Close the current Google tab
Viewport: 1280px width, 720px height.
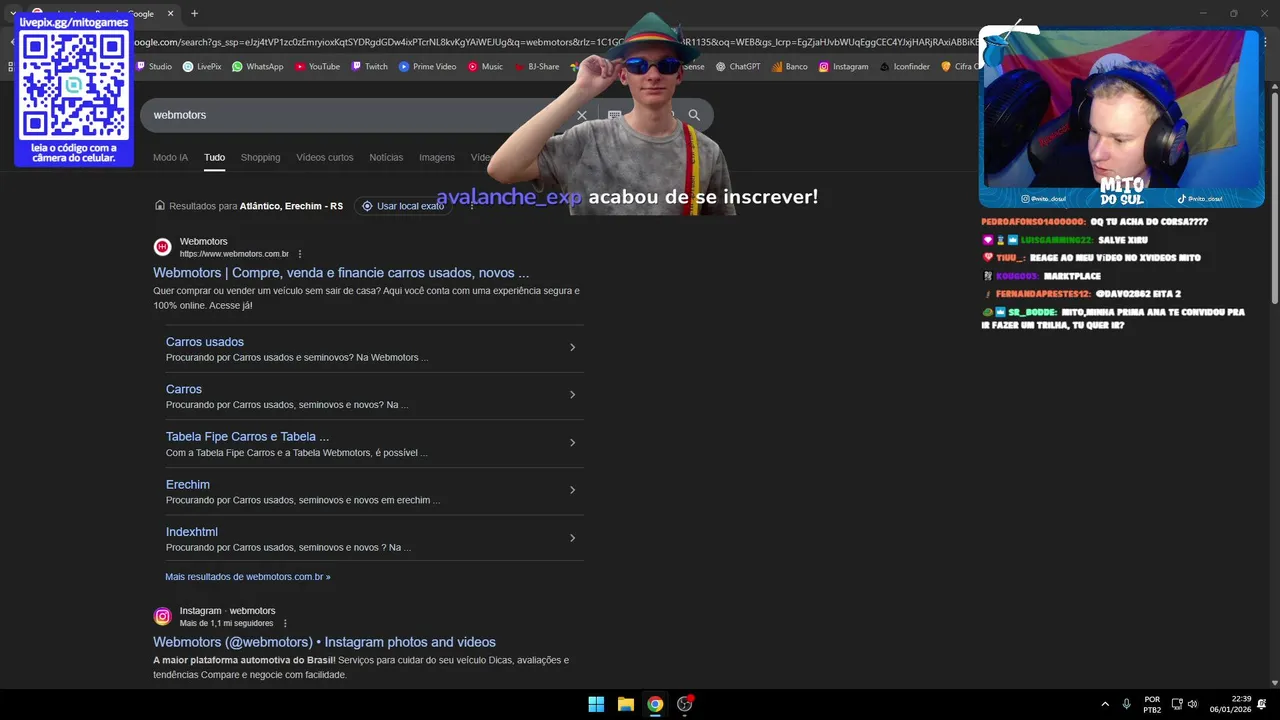tap(170, 13)
